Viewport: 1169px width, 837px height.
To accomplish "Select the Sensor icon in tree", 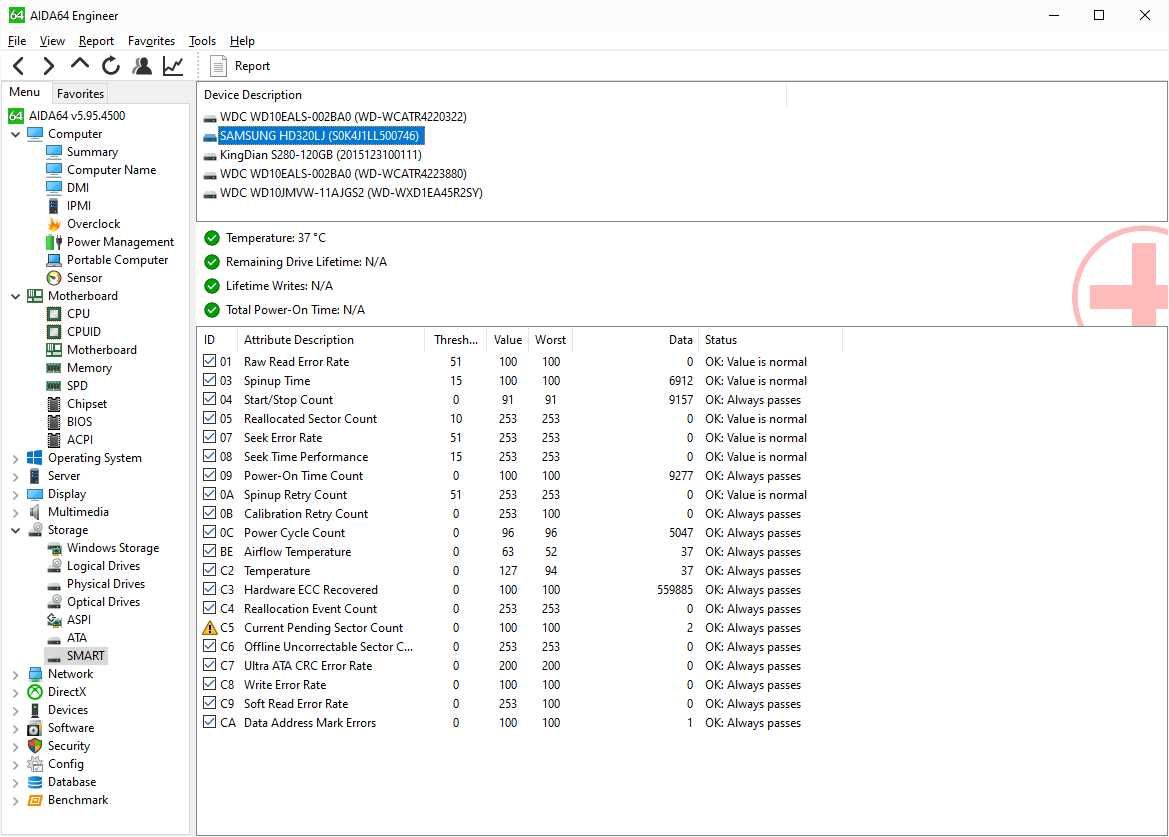I will 54,278.
